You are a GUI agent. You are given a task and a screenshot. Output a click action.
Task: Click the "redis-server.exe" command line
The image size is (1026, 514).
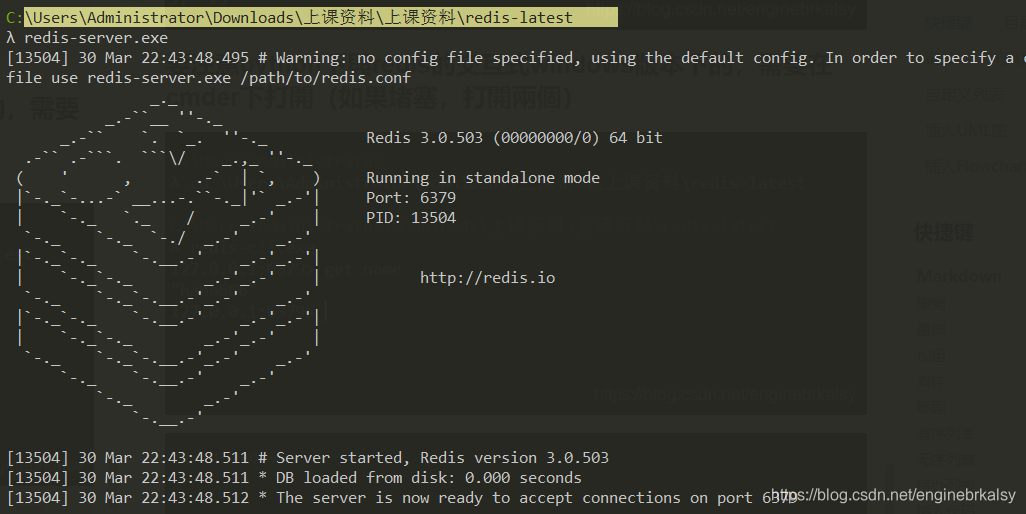(x=88, y=38)
